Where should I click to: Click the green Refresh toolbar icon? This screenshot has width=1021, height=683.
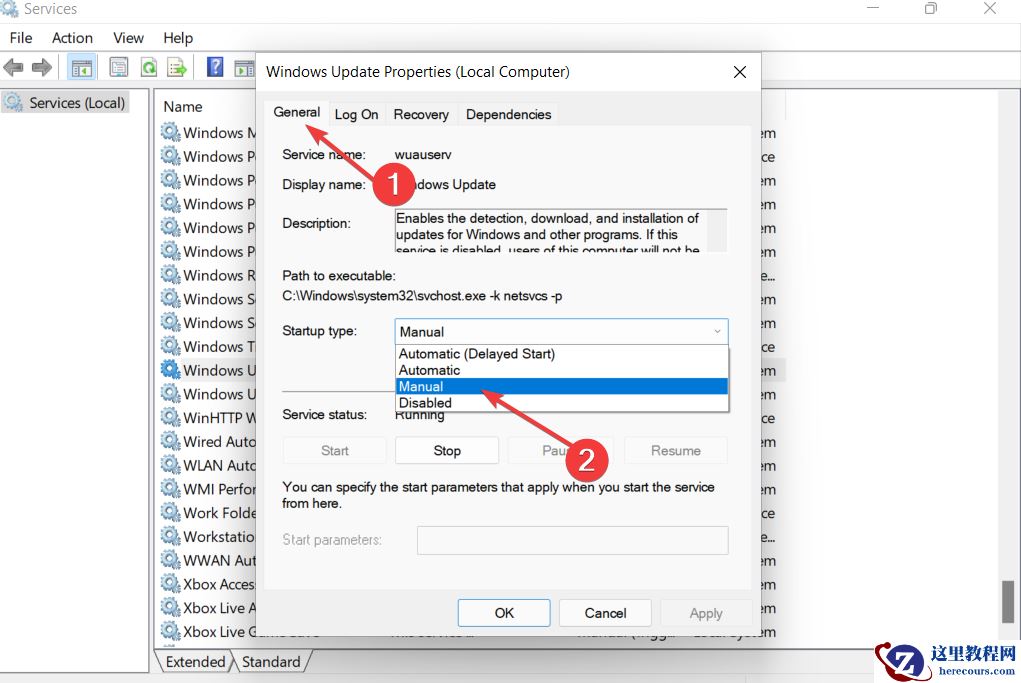pyautogui.click(x=149, y=67)
